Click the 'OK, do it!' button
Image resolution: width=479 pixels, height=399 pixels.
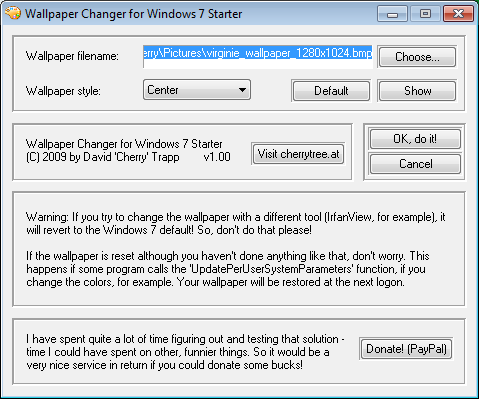tap(415, 139)
